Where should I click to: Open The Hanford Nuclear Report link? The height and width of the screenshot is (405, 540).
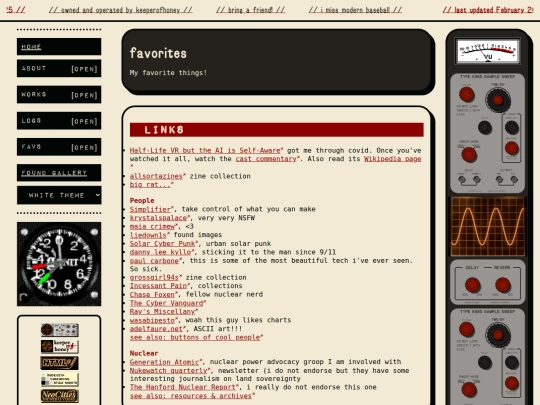(x=184, y=387)
